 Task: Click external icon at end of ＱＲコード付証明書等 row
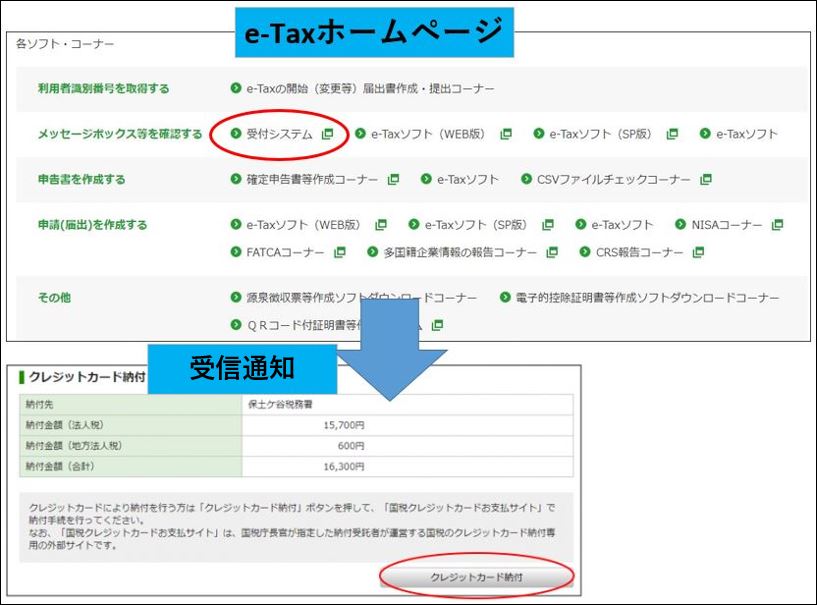click(x=438, y=325)
